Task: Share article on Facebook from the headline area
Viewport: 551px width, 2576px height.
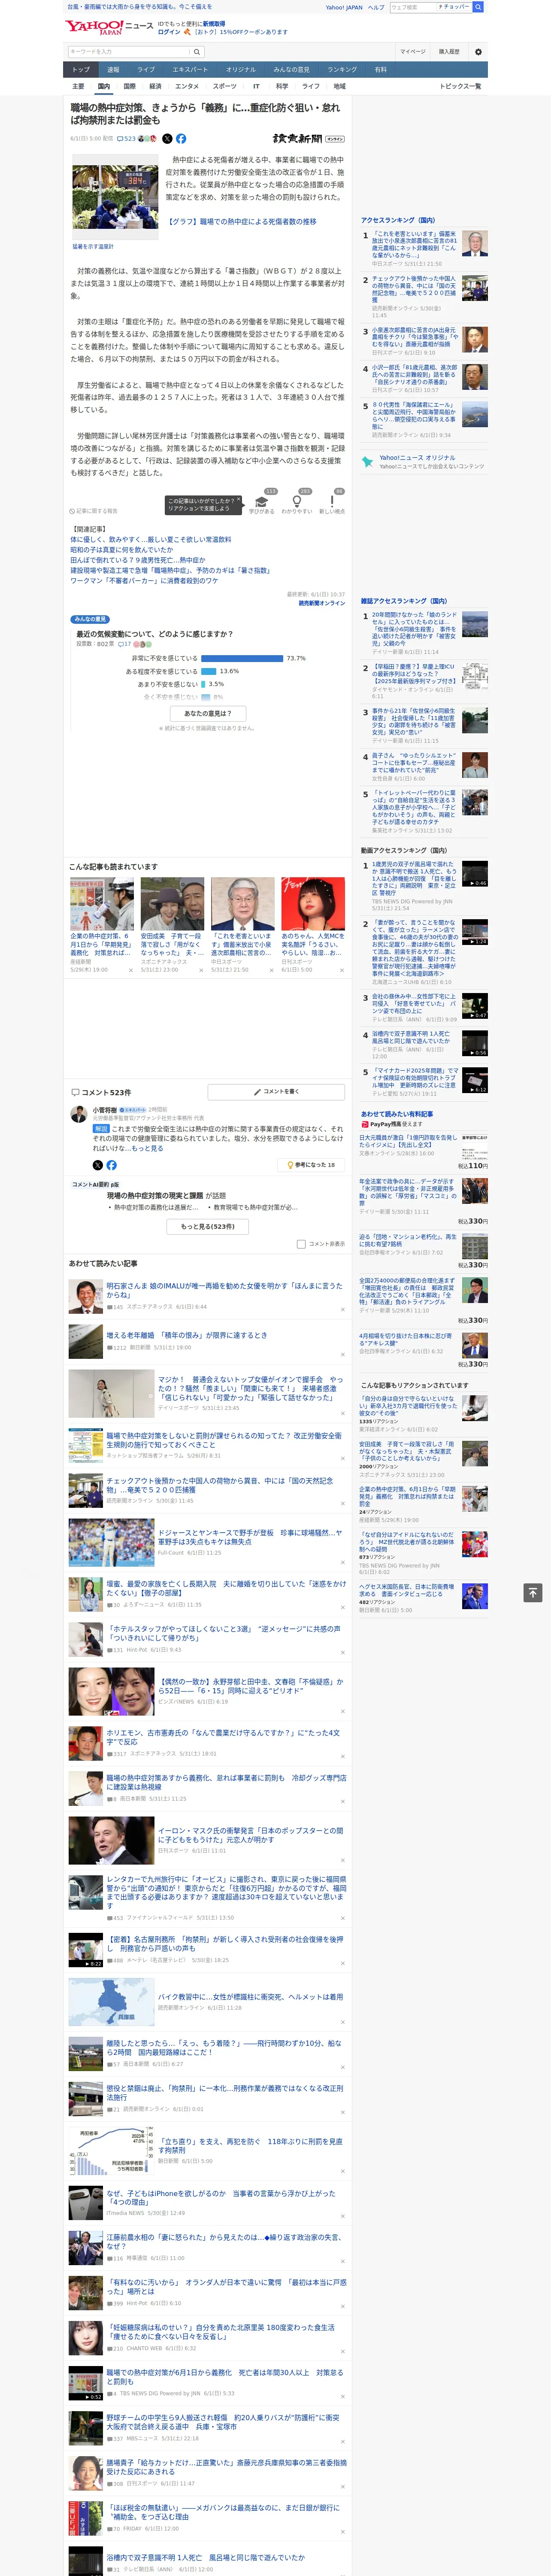Action: (x=181, y=139)
